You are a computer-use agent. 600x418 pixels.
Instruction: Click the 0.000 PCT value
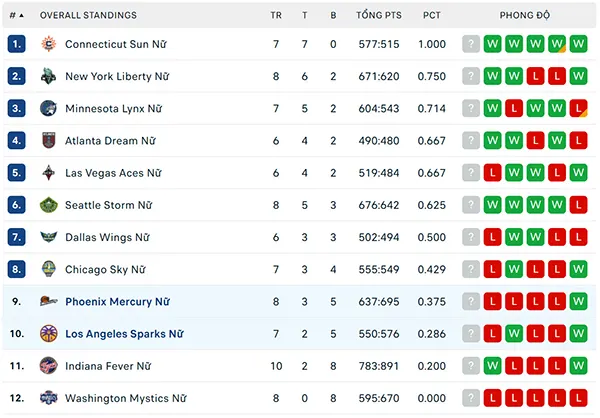[x=432, y=398]
